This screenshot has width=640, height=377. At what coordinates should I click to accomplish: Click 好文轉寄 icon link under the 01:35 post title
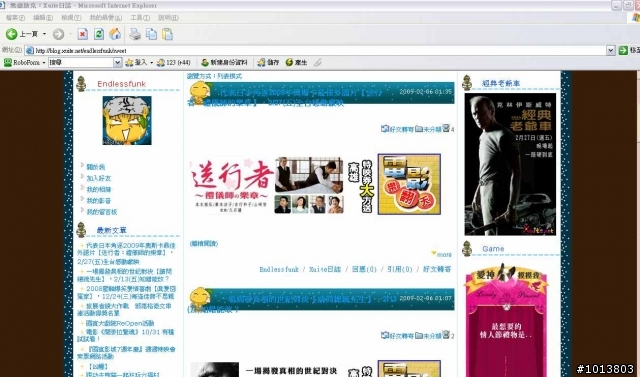coord(398,129)
